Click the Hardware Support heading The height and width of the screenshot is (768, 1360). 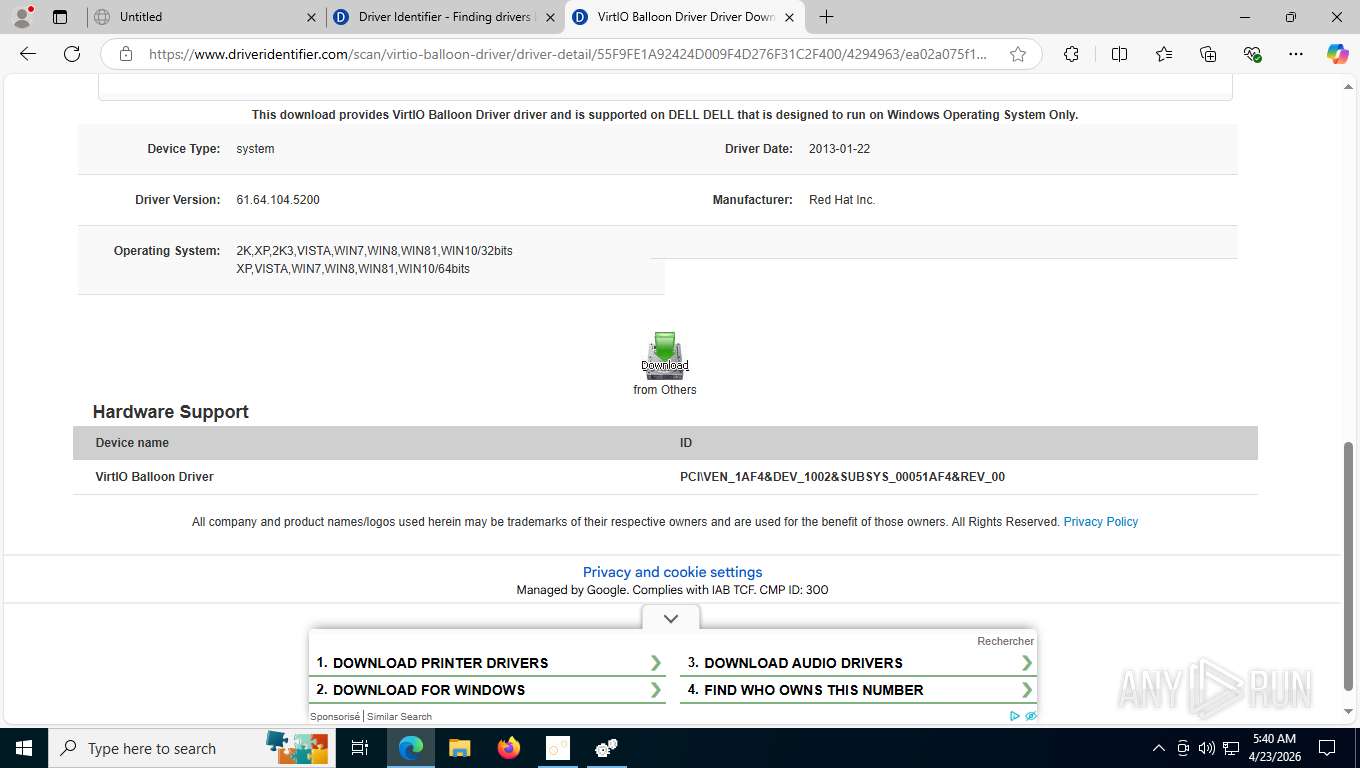tap(170, 412)
